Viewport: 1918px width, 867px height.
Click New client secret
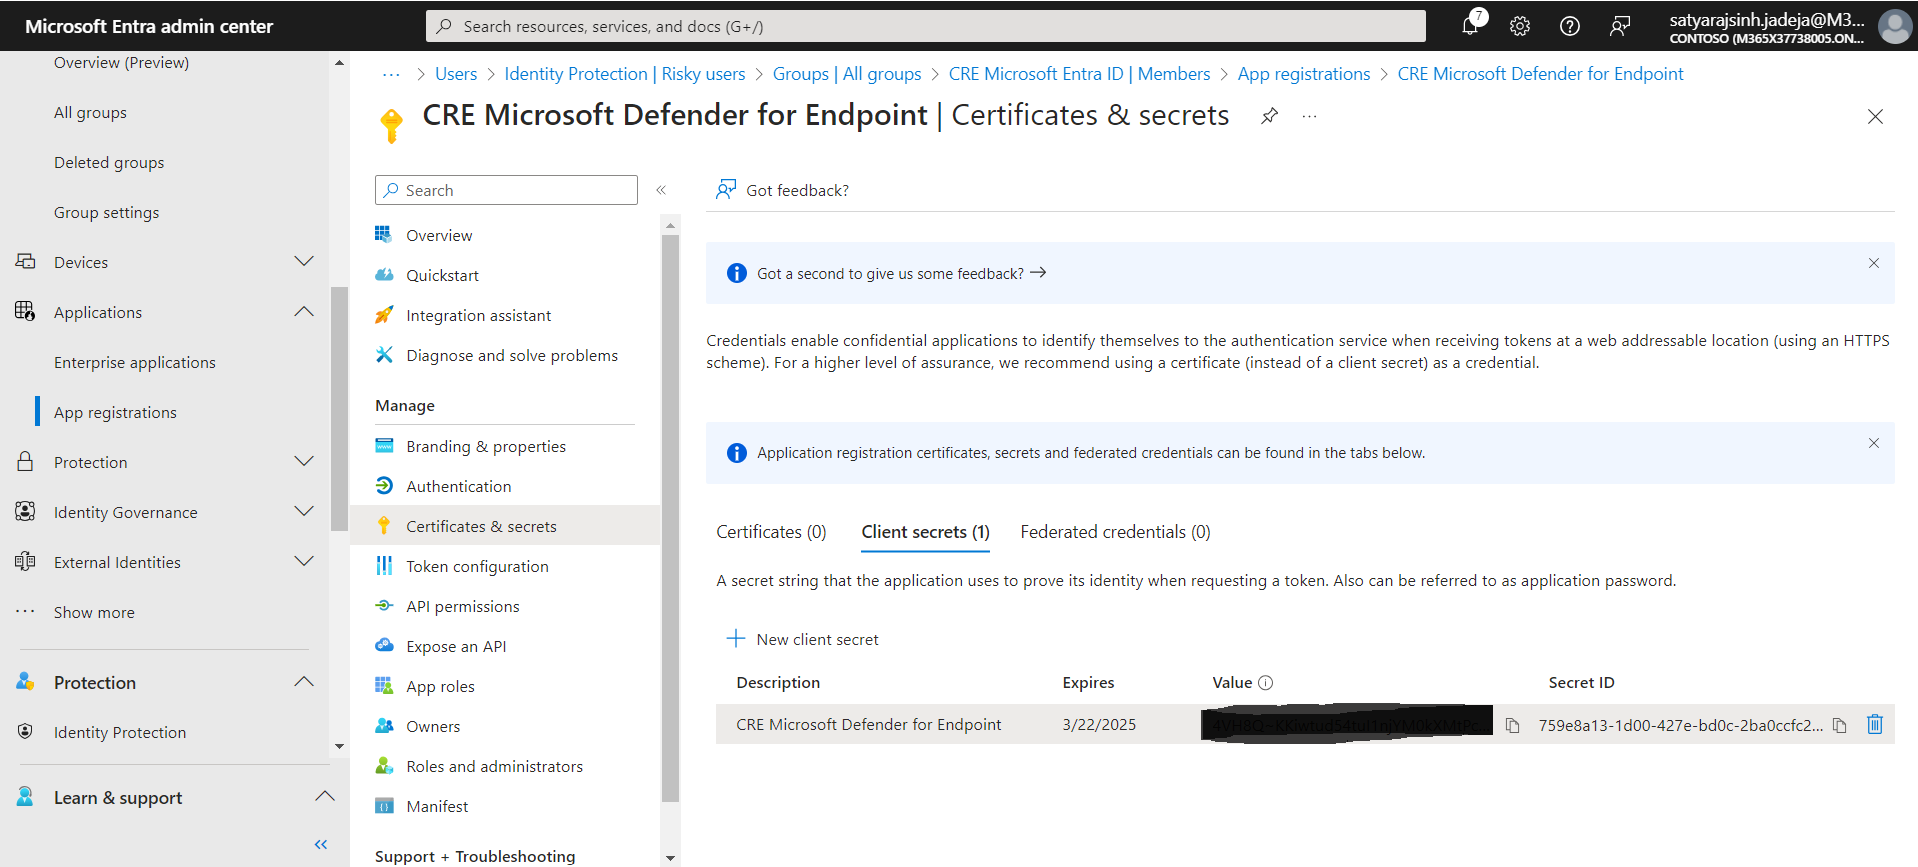point(802,639)
